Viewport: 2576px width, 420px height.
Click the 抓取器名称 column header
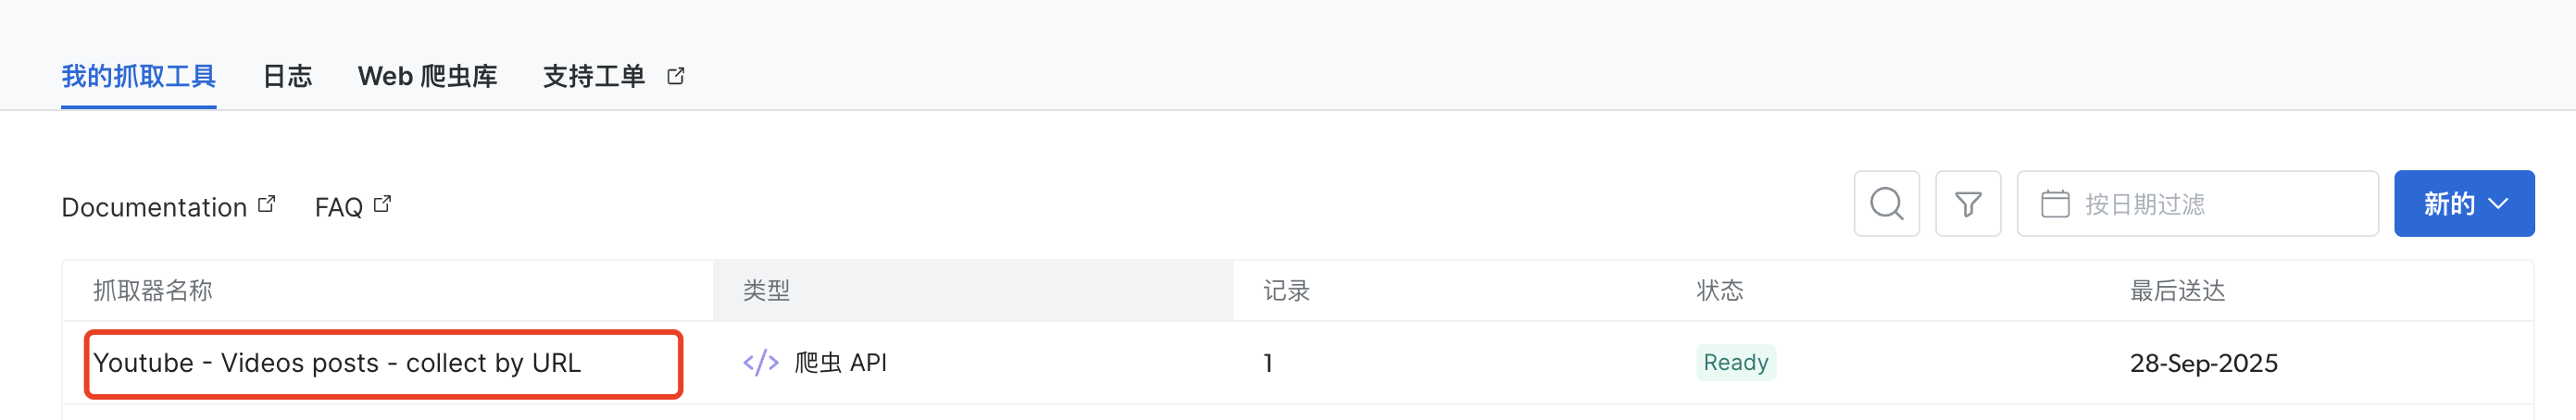(153, 291)
